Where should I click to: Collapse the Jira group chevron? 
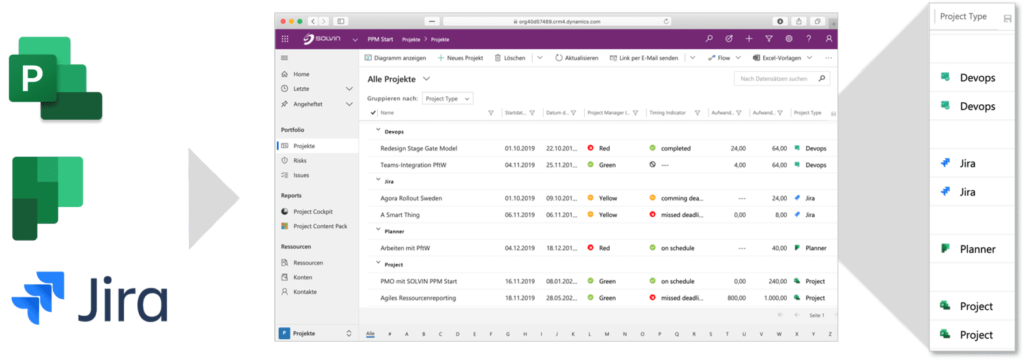[377, 180]
